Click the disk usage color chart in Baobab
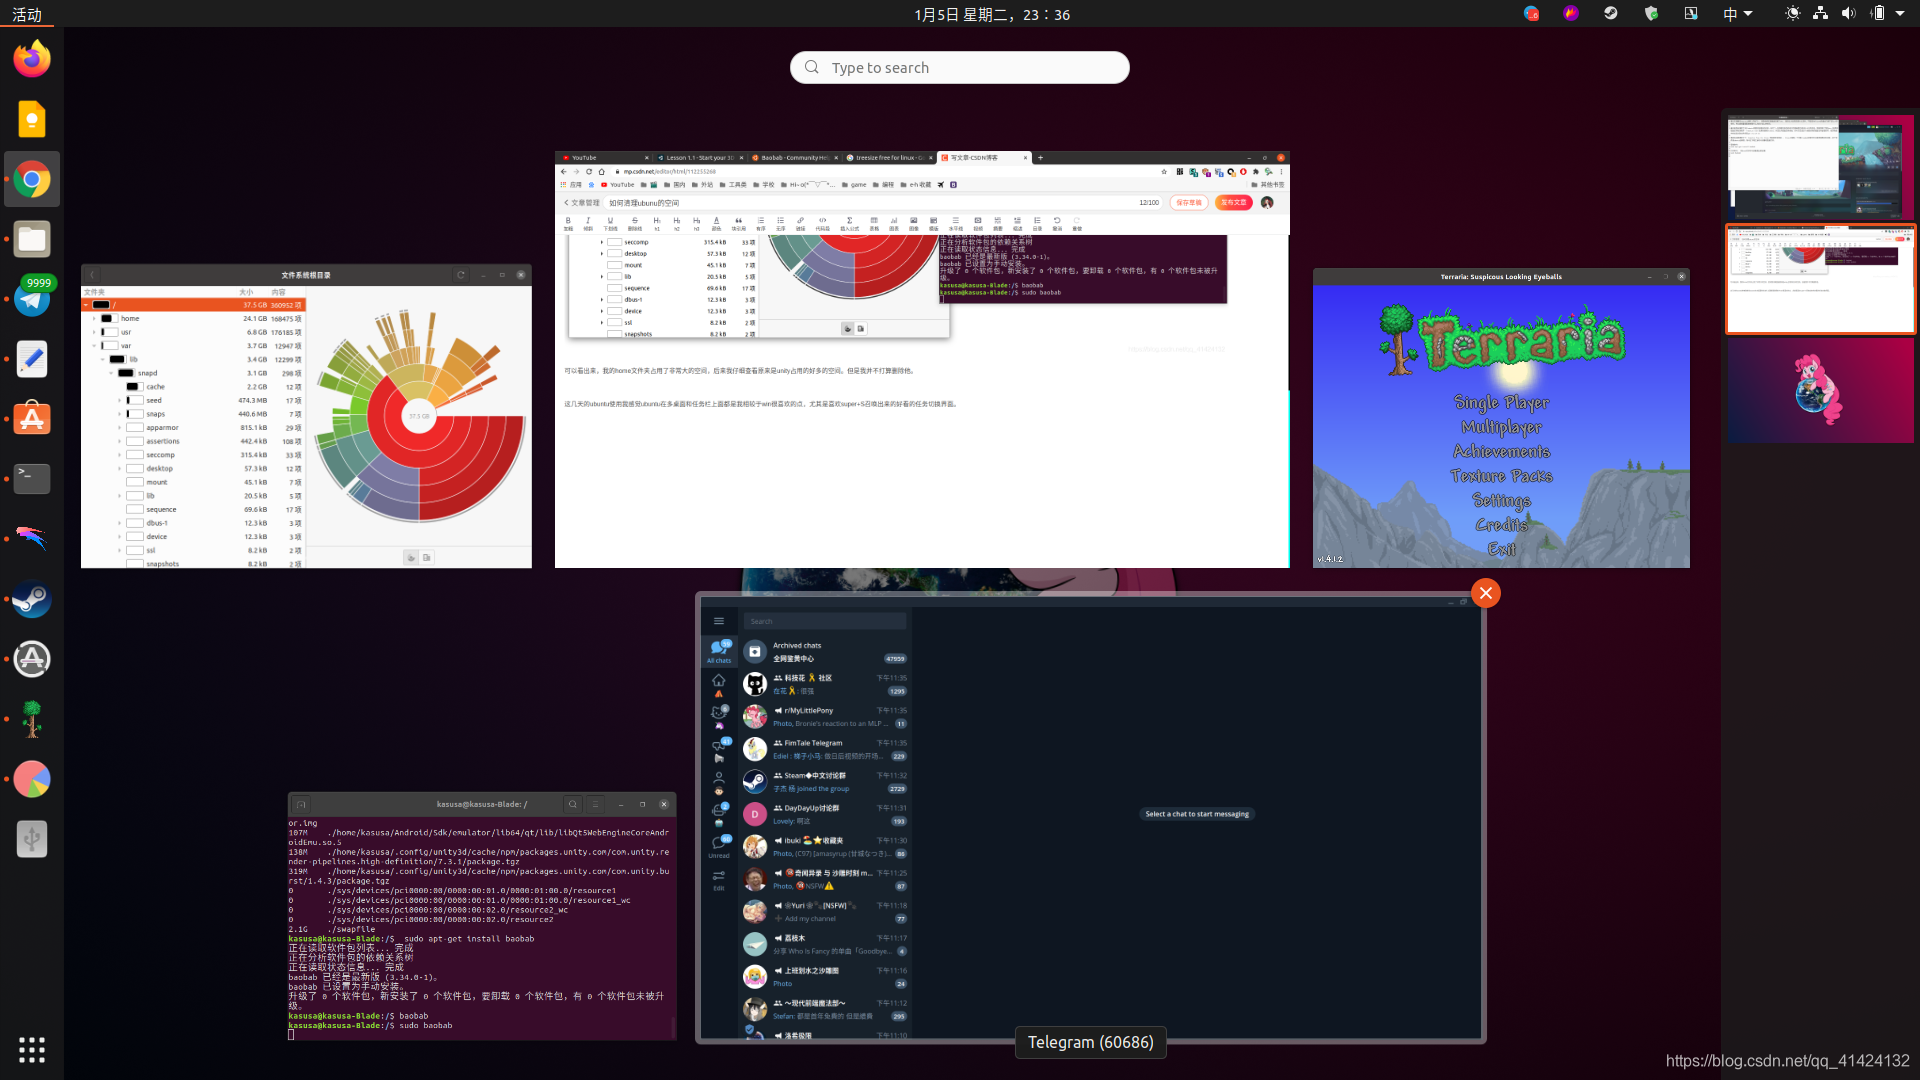This screenshot has height=1080, width=1920. click(x=418, y=415)
